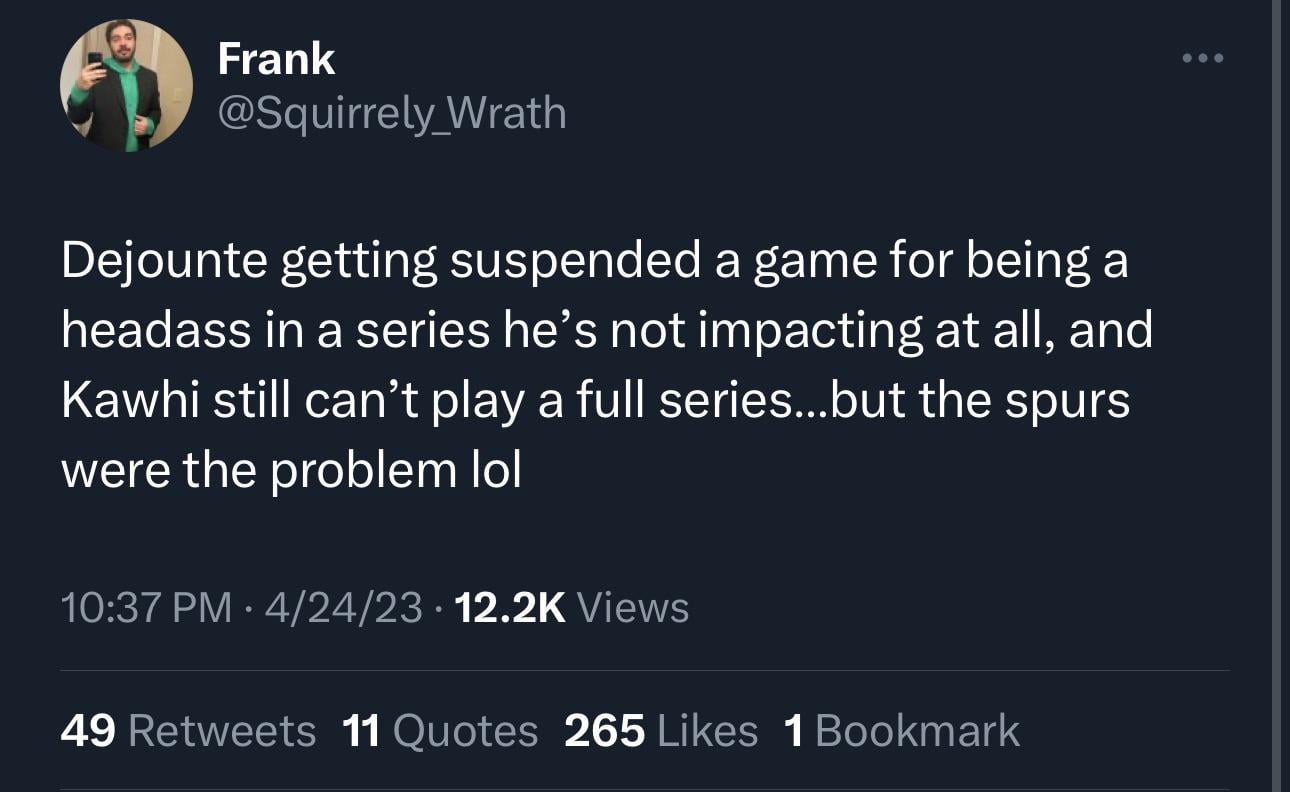Open Frank's profile picture
This screenshot has height=792, width=1290.
[126, 86]
